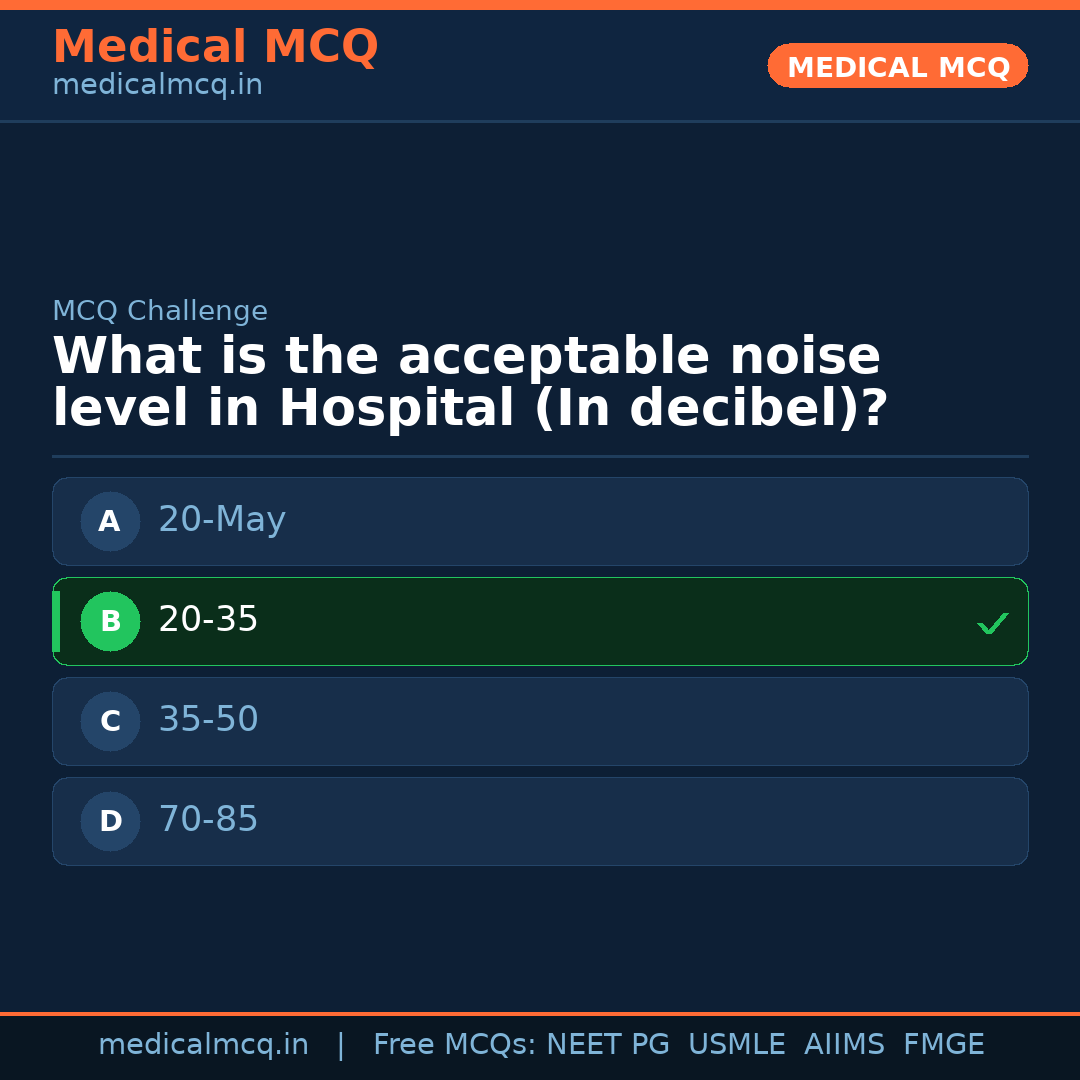The height and width of the screenshot is (1080, 1080).
Task: Click the answer text 20-35
Action: (x=208, y=620)
